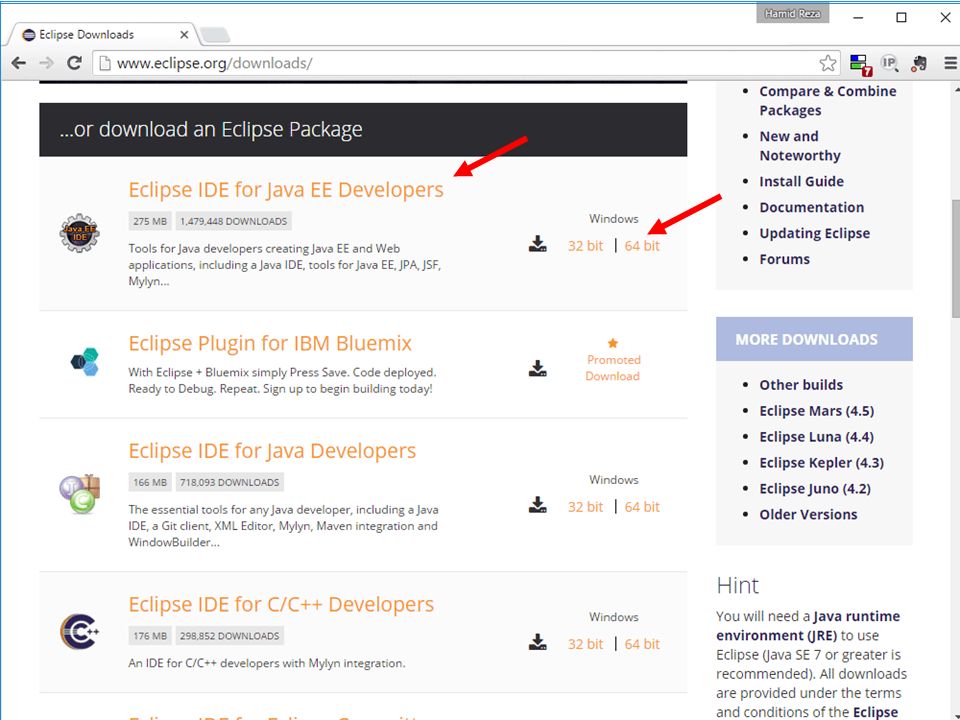960x720 pixels.
Task: Reload the Eclipse Downloads page
Action: coord(75,62)
